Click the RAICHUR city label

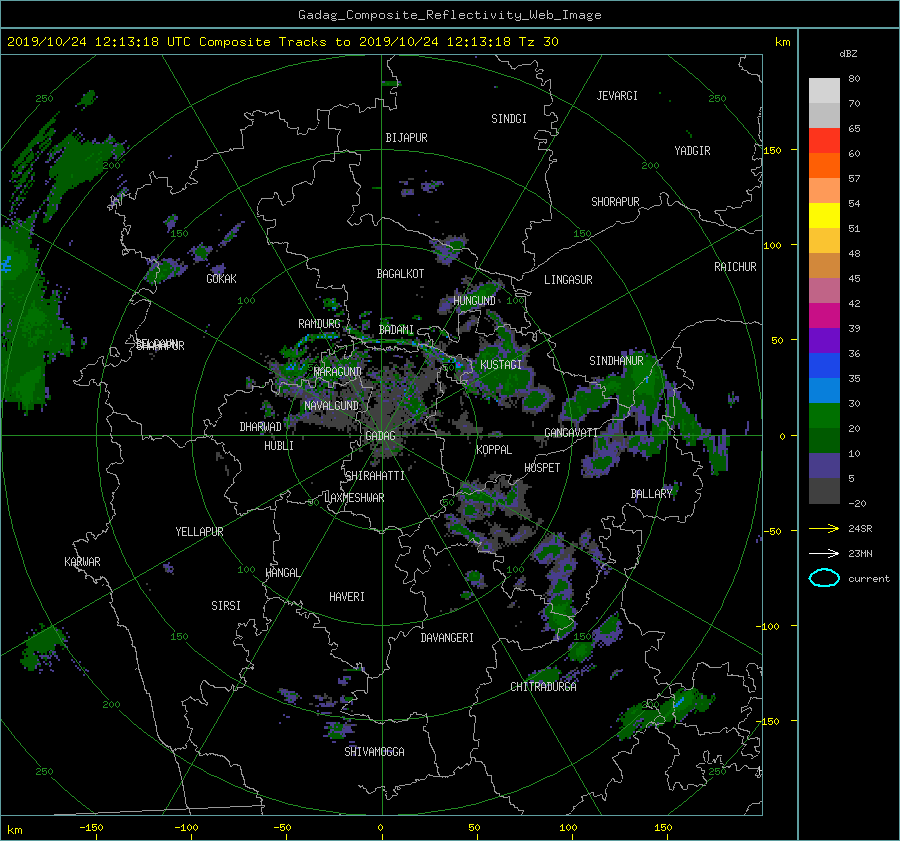tap(735, 267)
